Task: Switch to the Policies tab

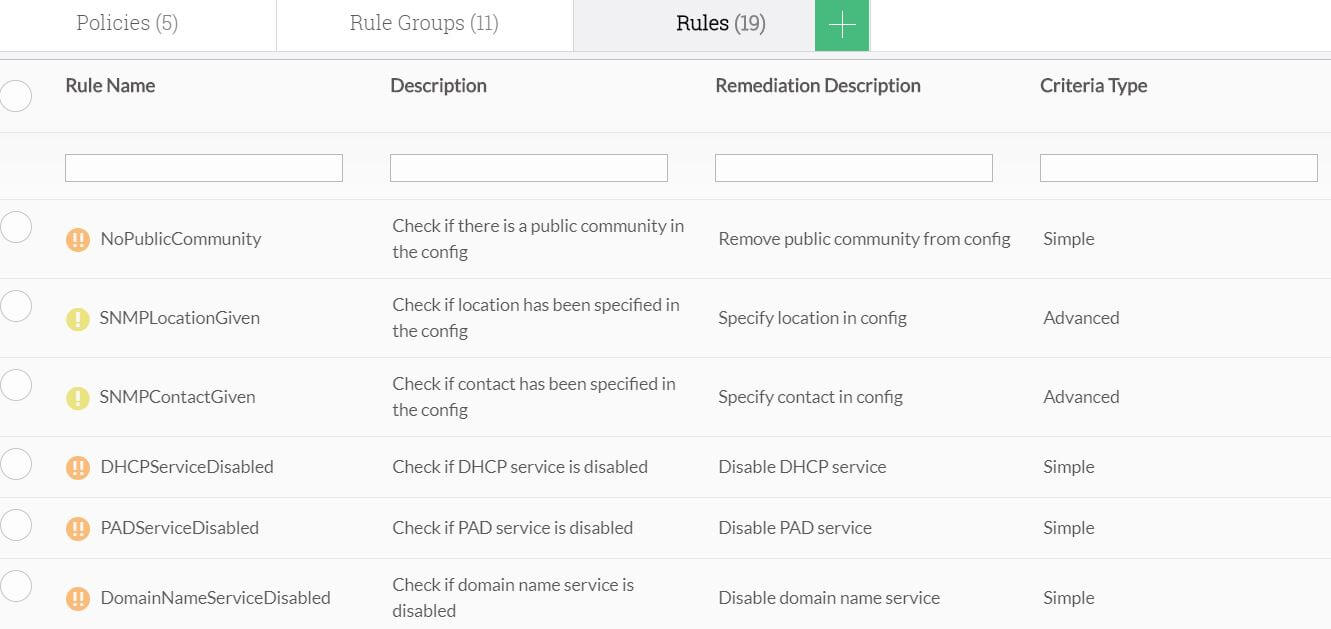Action: (127, 22)
